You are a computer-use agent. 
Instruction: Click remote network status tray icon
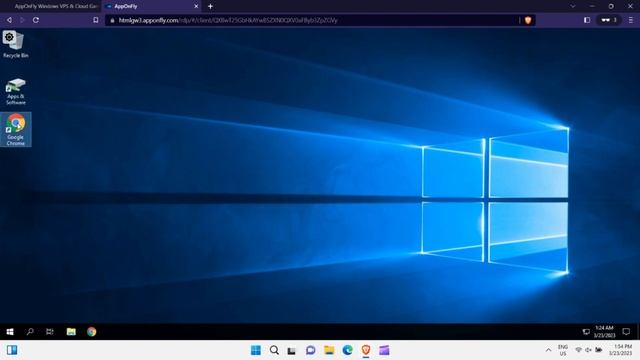586,331
